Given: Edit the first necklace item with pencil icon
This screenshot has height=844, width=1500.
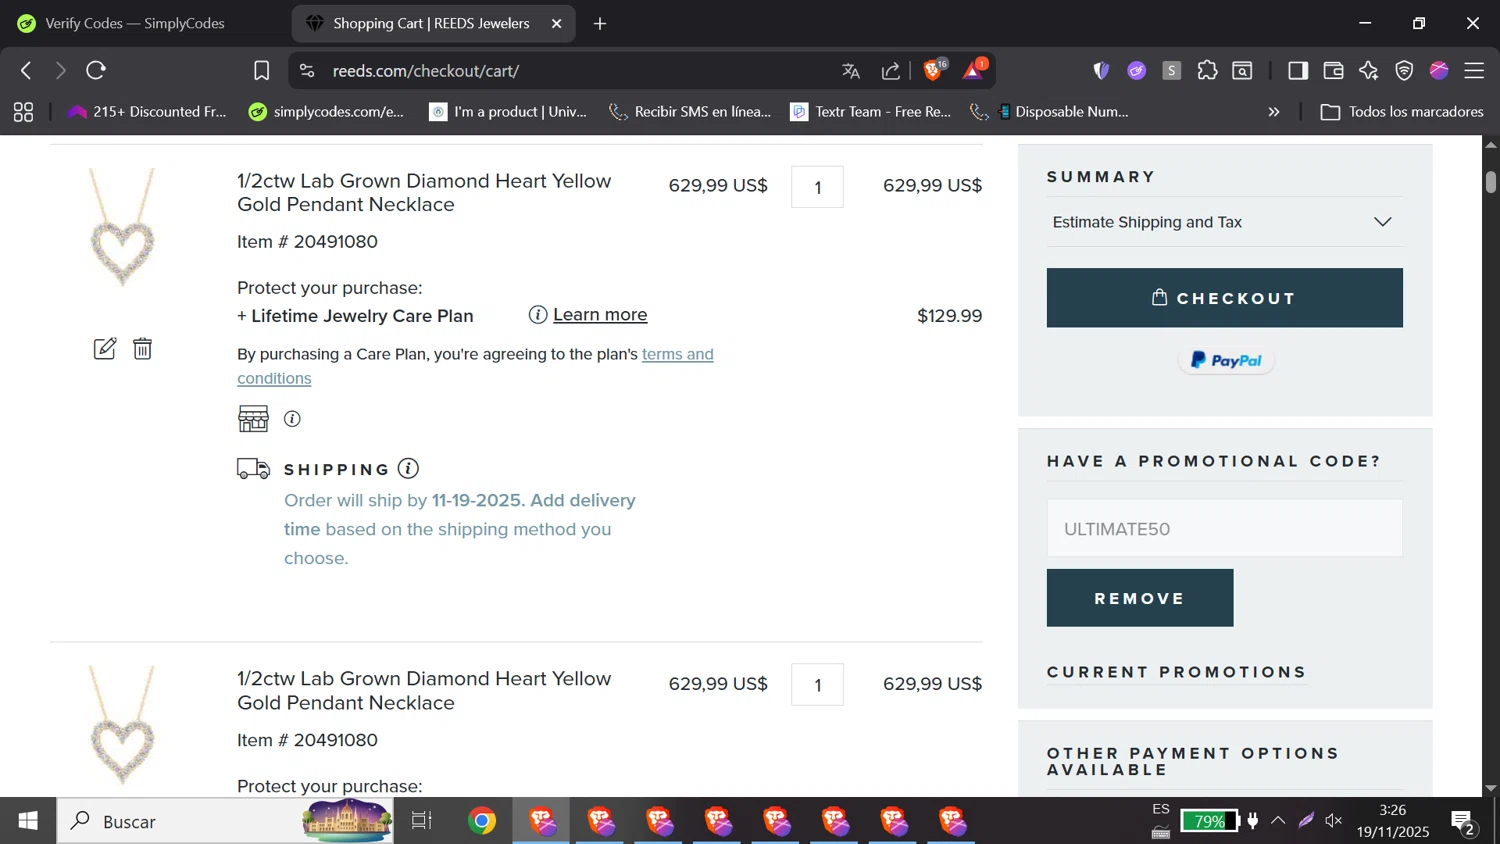Looking at the screenshot, I should [x=105, y=349].
